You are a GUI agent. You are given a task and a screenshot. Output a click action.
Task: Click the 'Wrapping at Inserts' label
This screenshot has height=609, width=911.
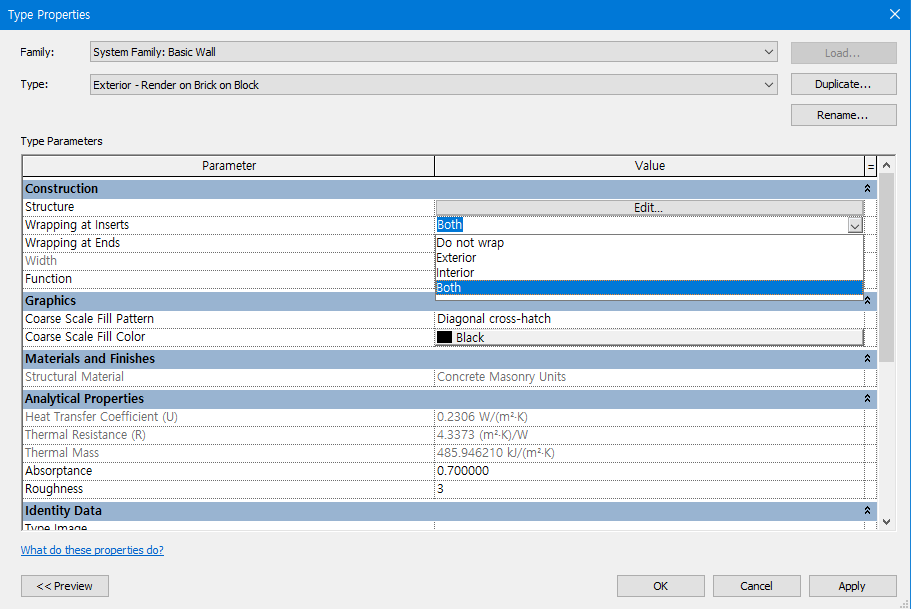[x=77, y=225]
